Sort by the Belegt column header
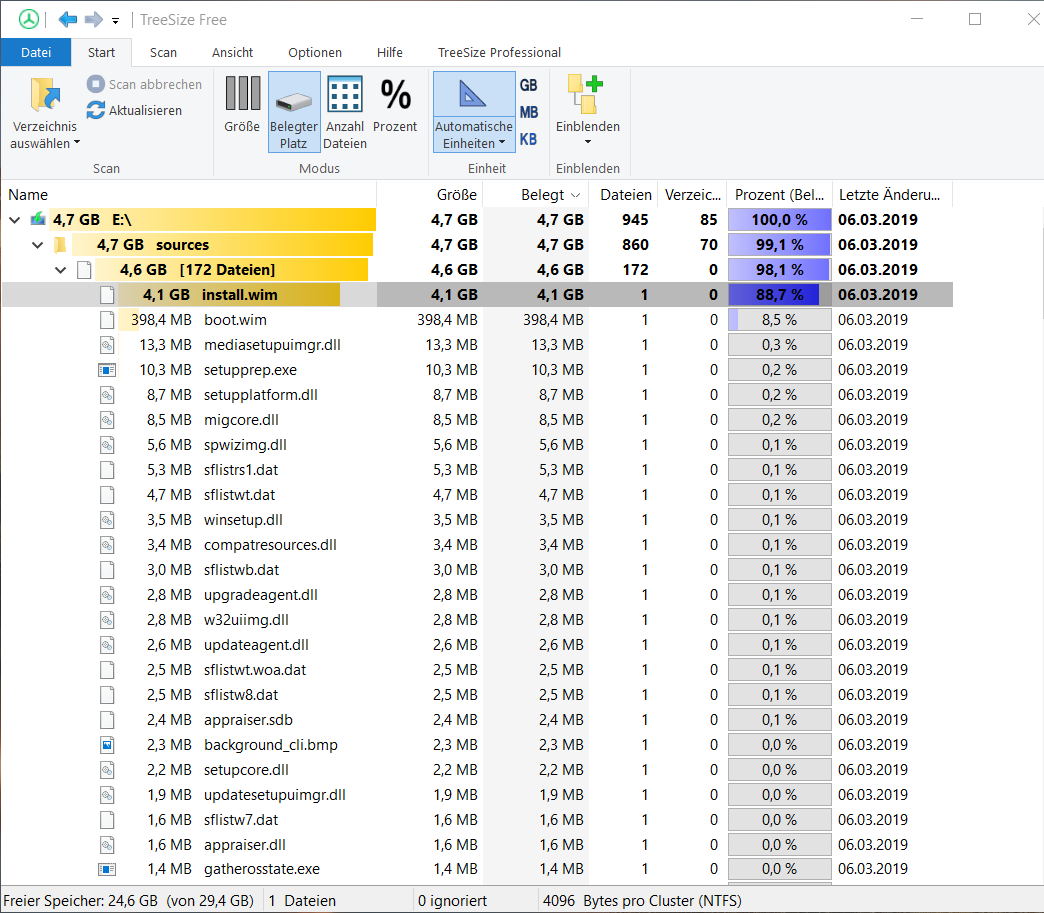1044x913 pixels. (x=536, y=194)
